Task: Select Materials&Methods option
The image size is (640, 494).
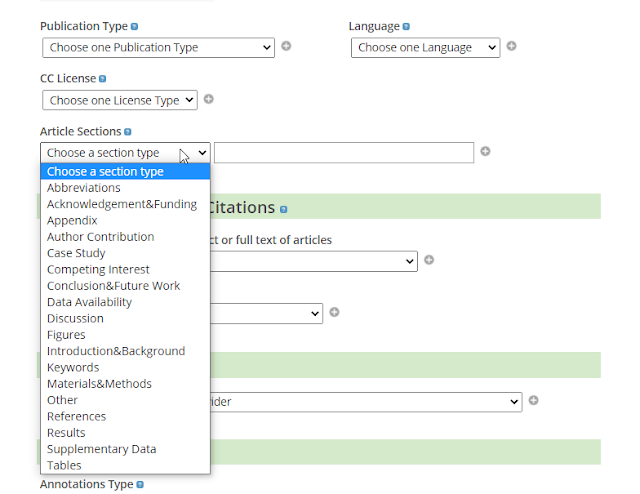Action: click(125, 384)
